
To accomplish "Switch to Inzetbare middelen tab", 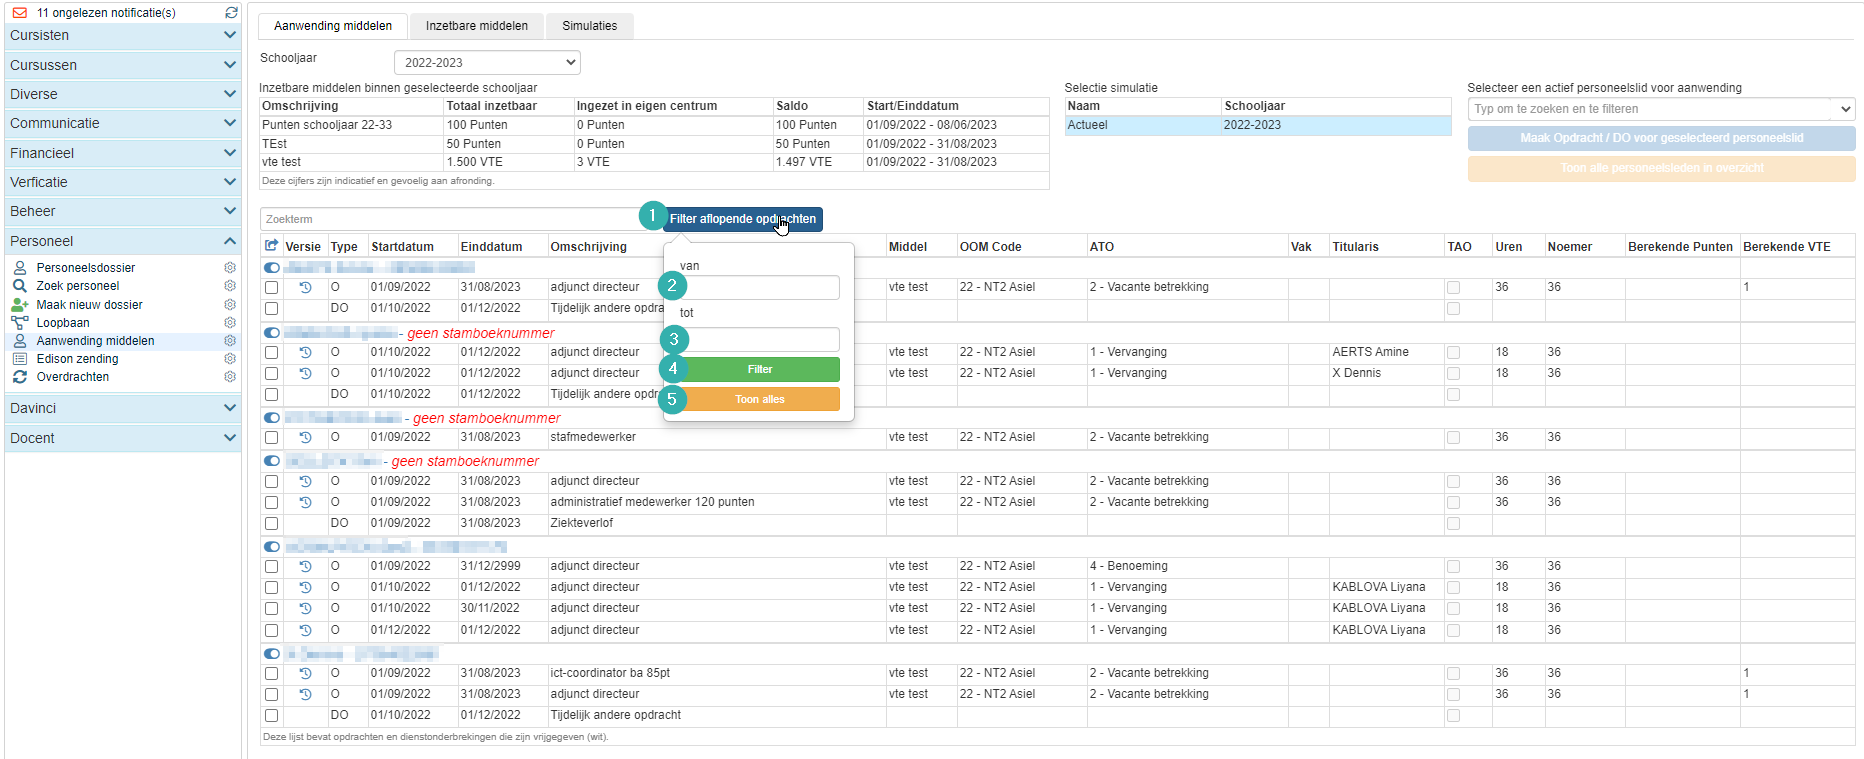I will tap(476, 26).
